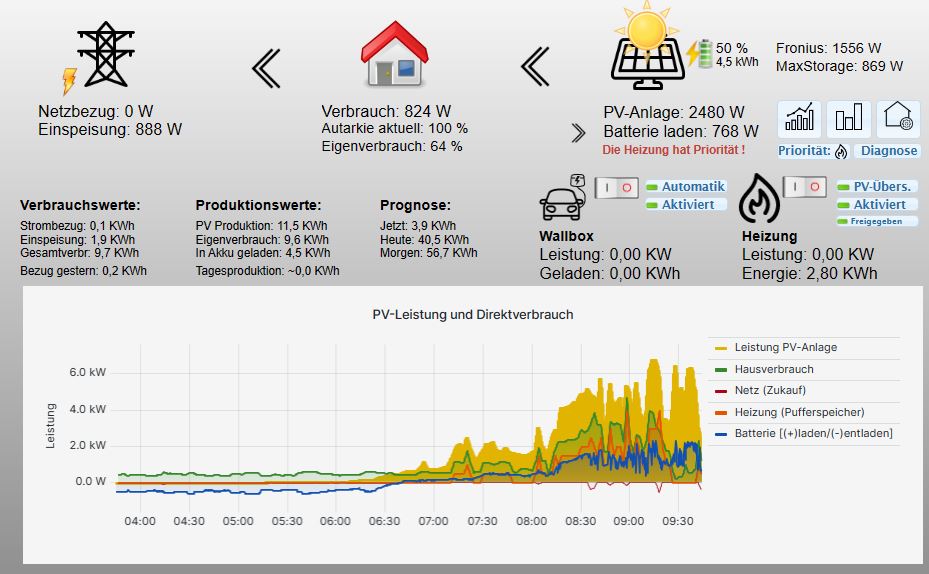Click the yellow PV-Anlage legend color swatch

(721, 348)
